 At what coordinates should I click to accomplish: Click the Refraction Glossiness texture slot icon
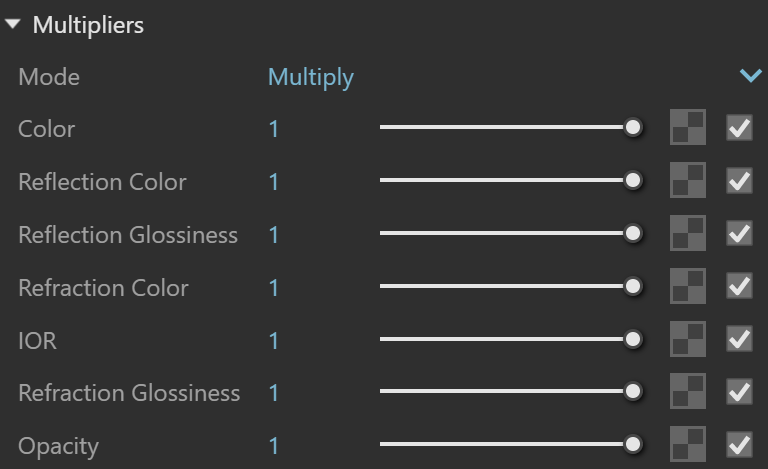click(688, 391)
